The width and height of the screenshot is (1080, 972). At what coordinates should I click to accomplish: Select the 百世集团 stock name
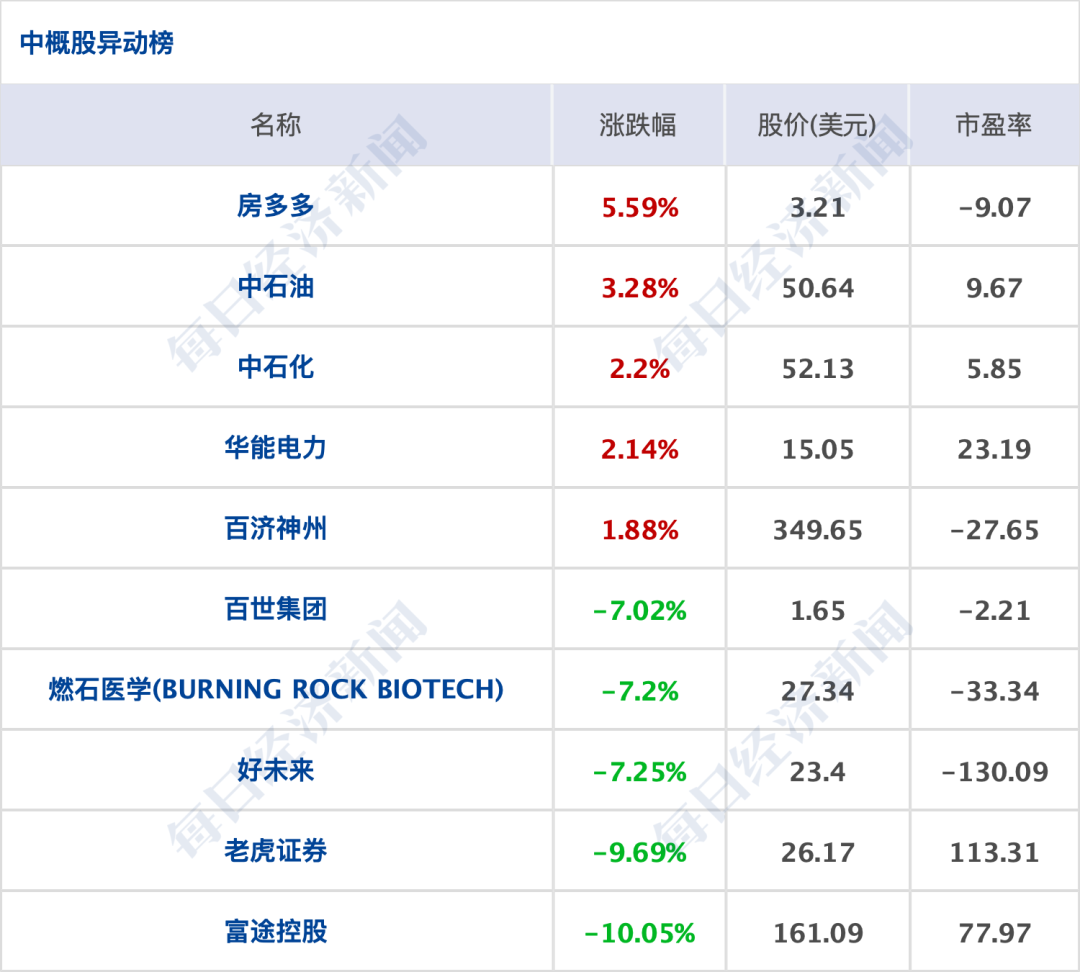coord(276,610)
